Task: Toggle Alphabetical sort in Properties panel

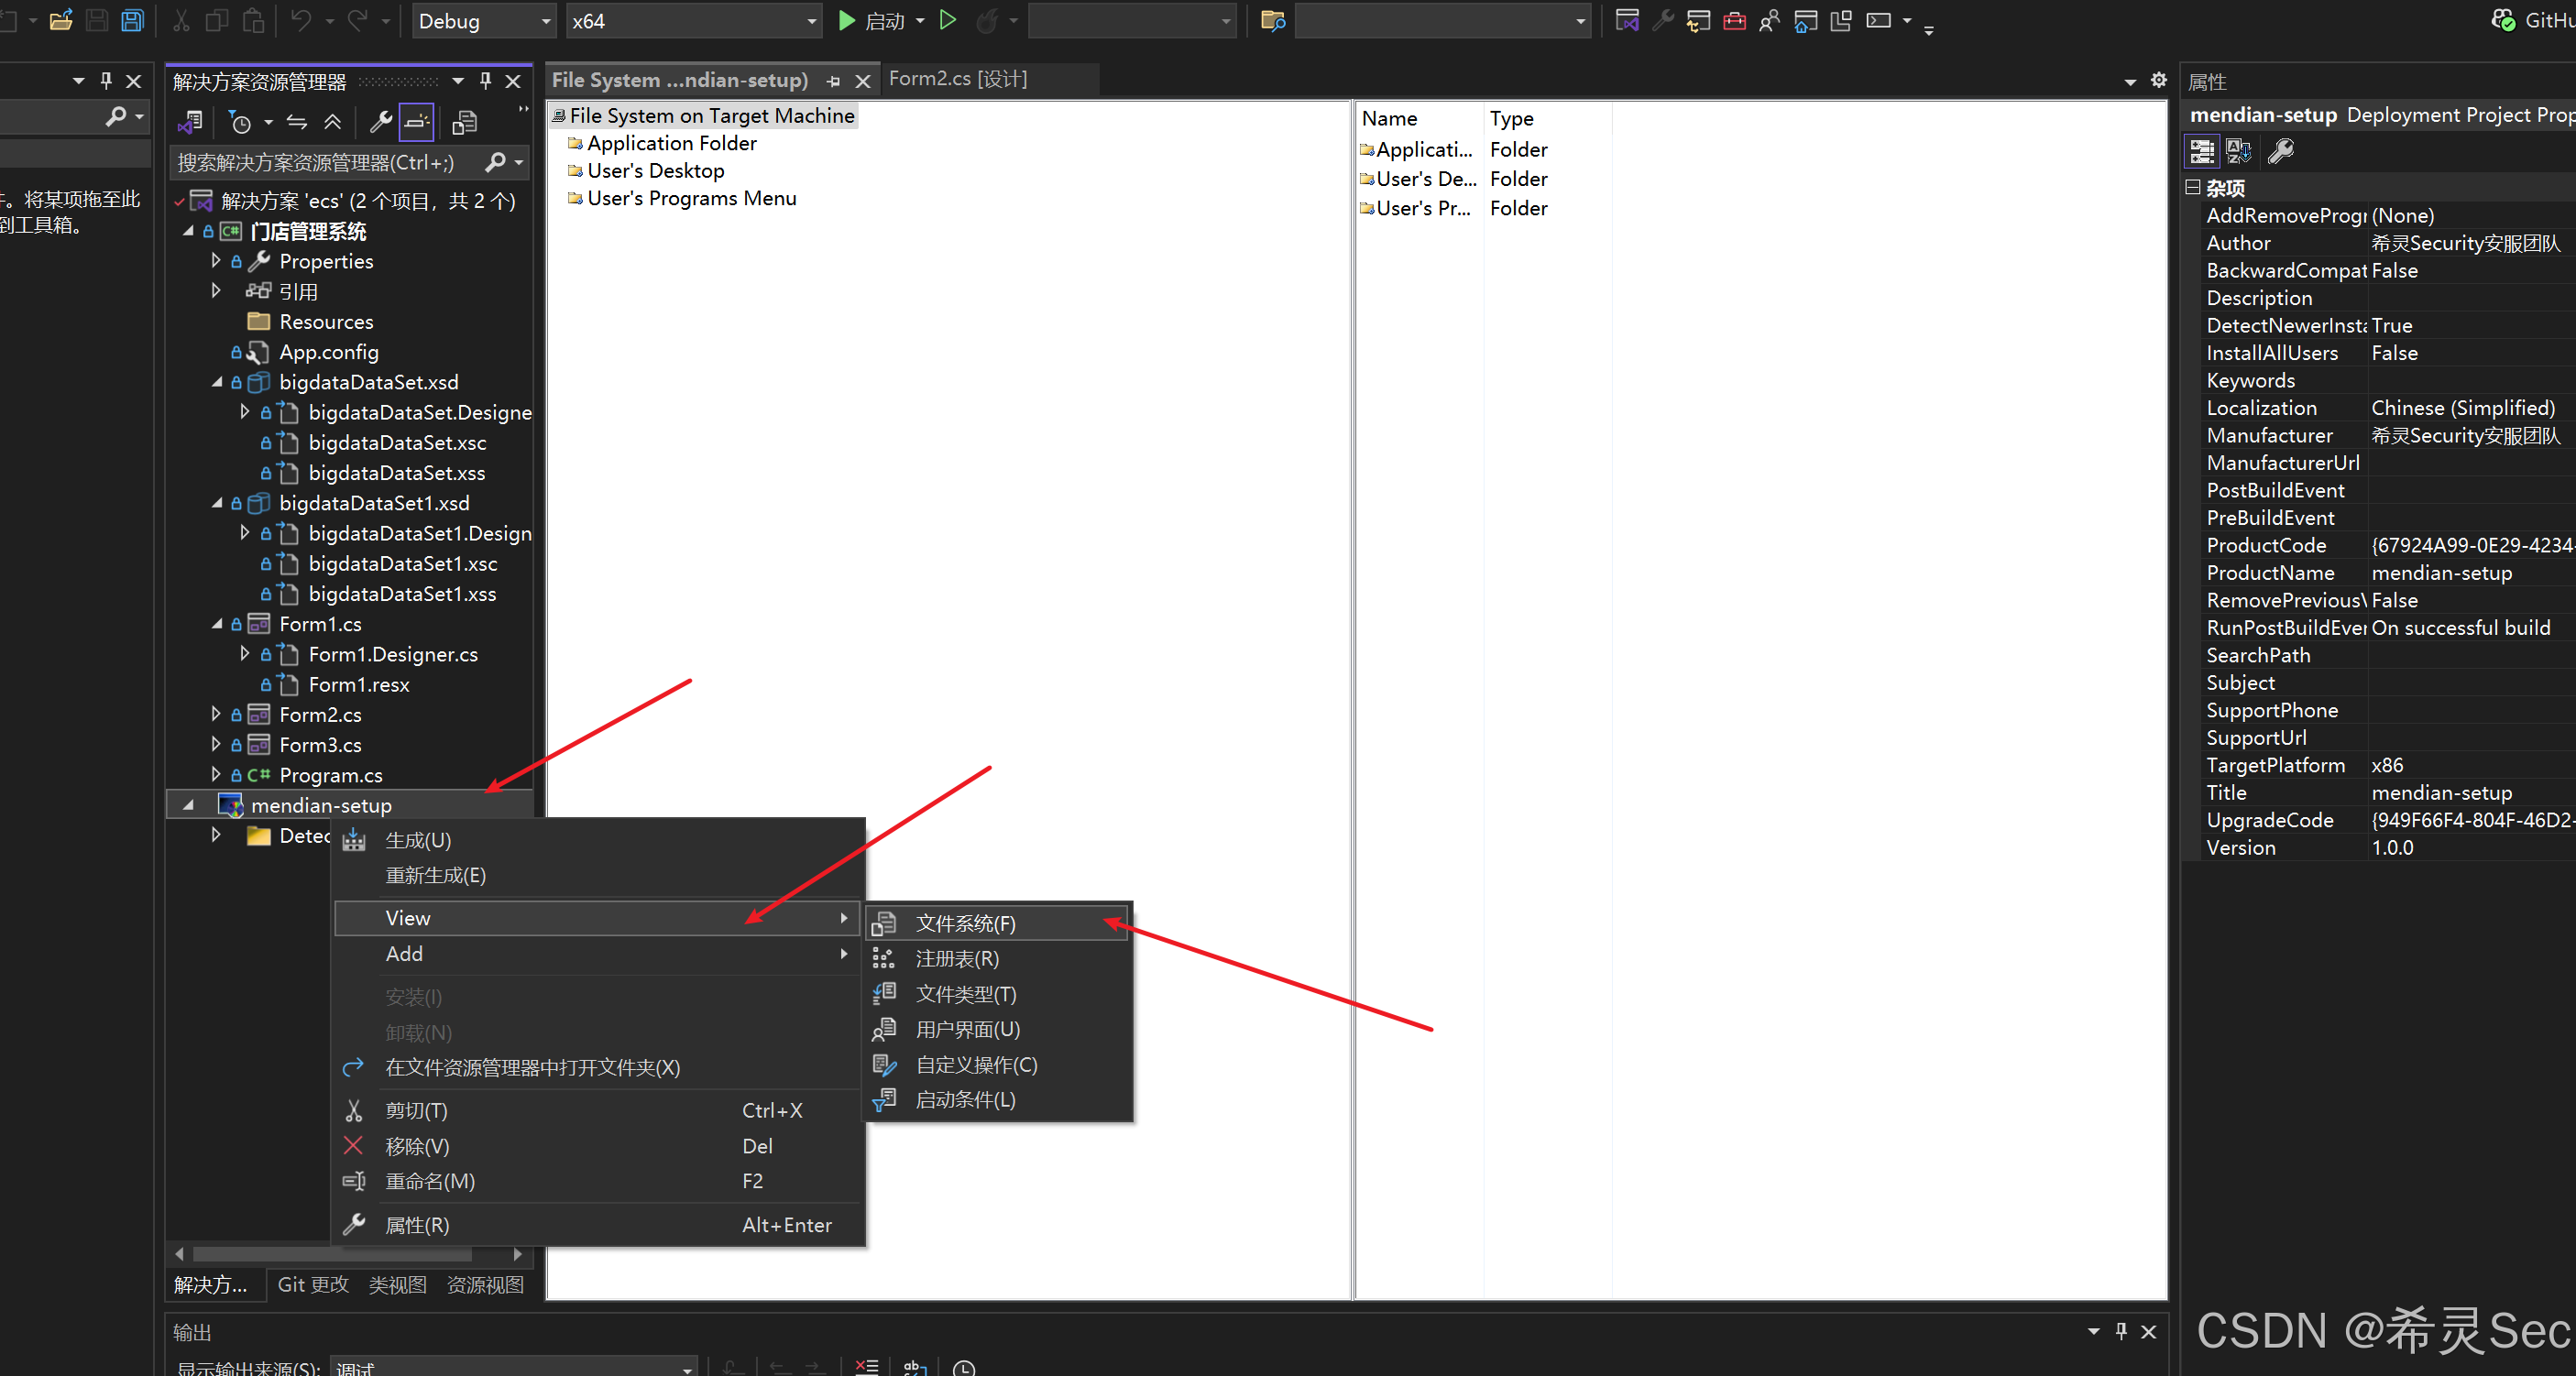Action: (2239, 152)
